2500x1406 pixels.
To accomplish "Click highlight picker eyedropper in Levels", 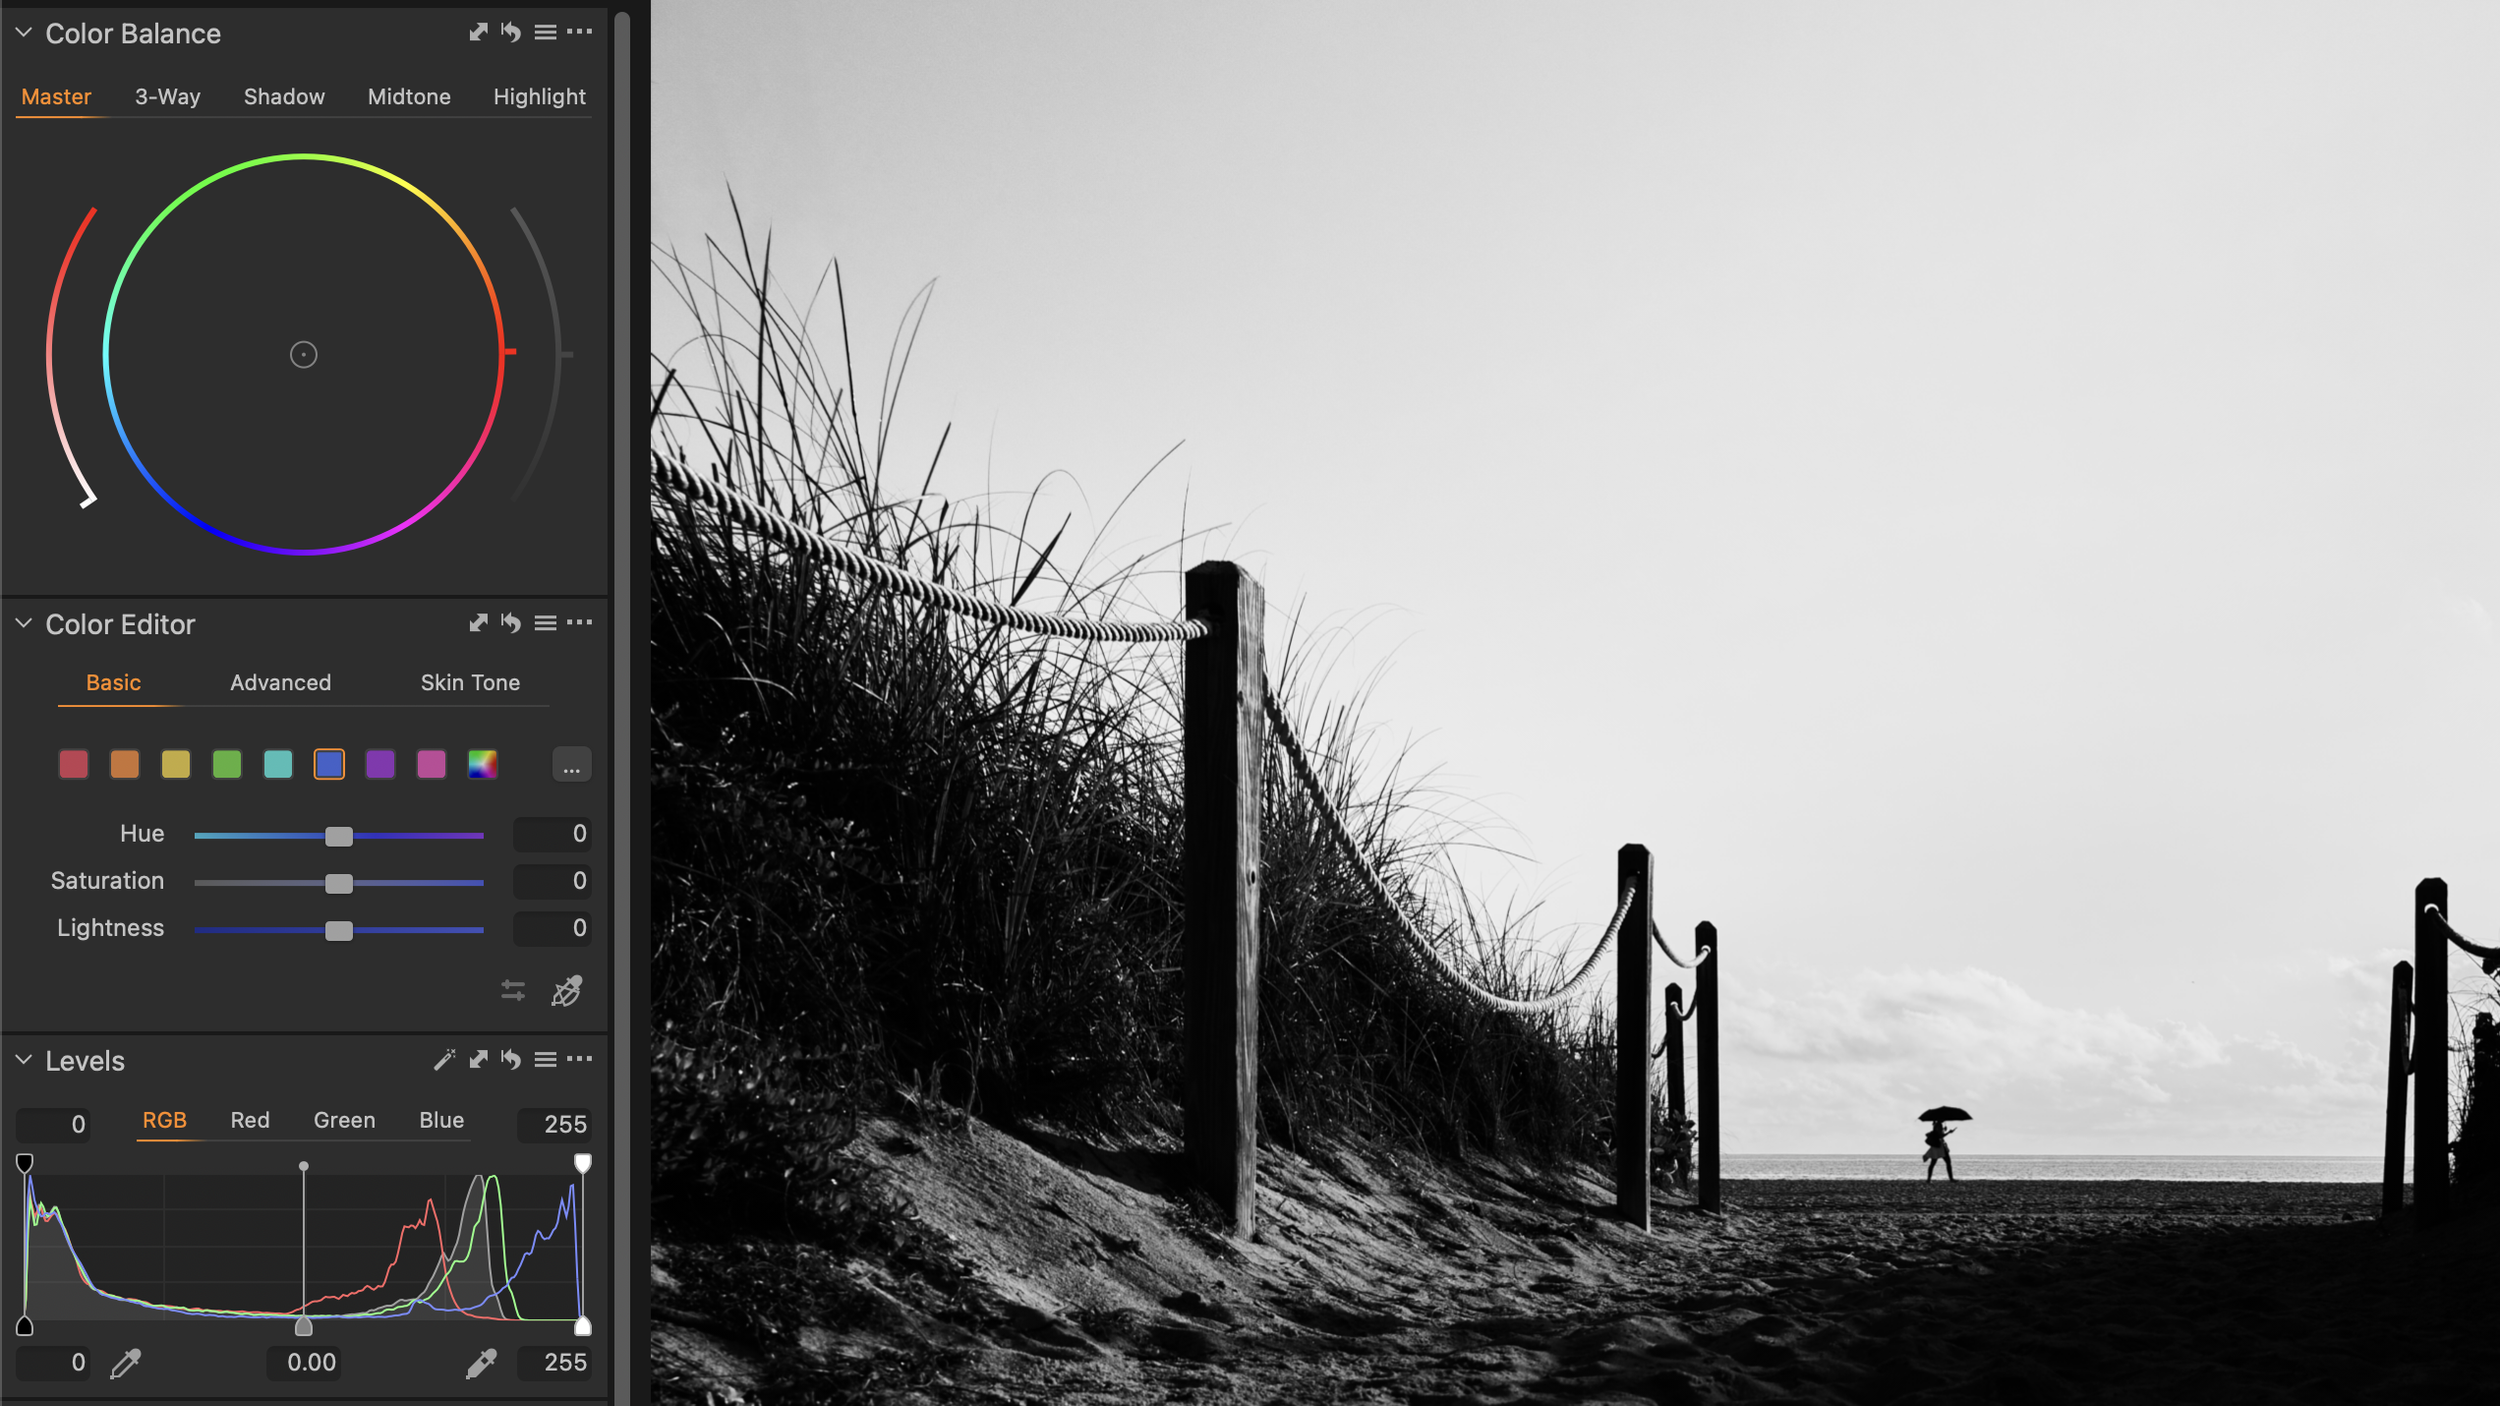I will pyautogui.click(x=483, y=1362).
